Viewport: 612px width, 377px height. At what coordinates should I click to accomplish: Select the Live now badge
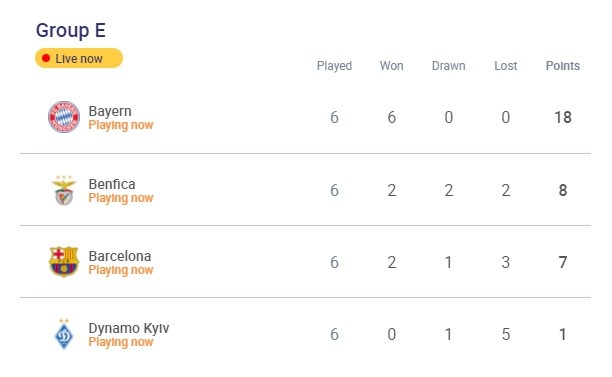[79, 58]
